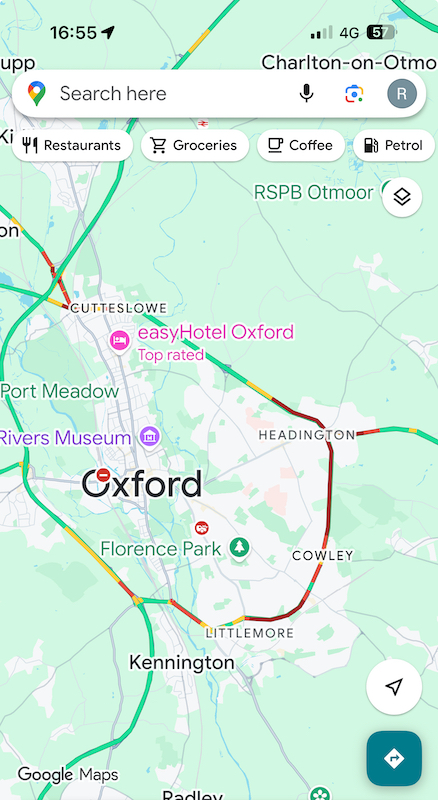Image resolution: width=438 pixels, height=800 pixels.
Task: Start directions with the teal navigation button
Action: tap(394, 759)
